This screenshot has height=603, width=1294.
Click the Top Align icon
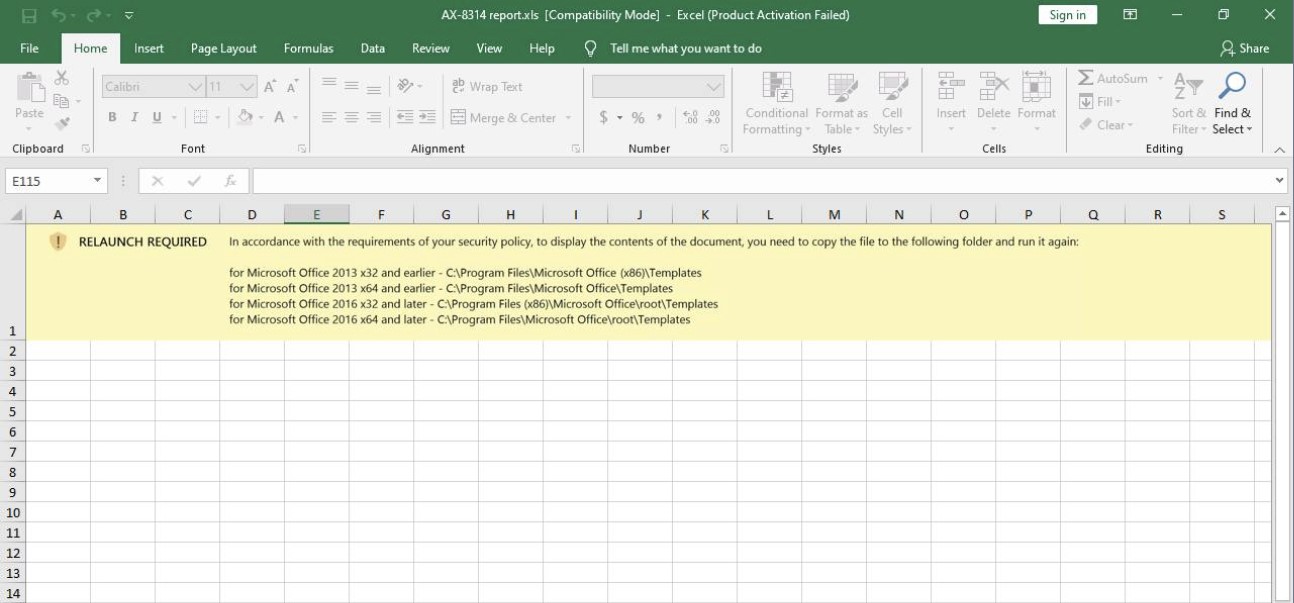coord(329,86)
